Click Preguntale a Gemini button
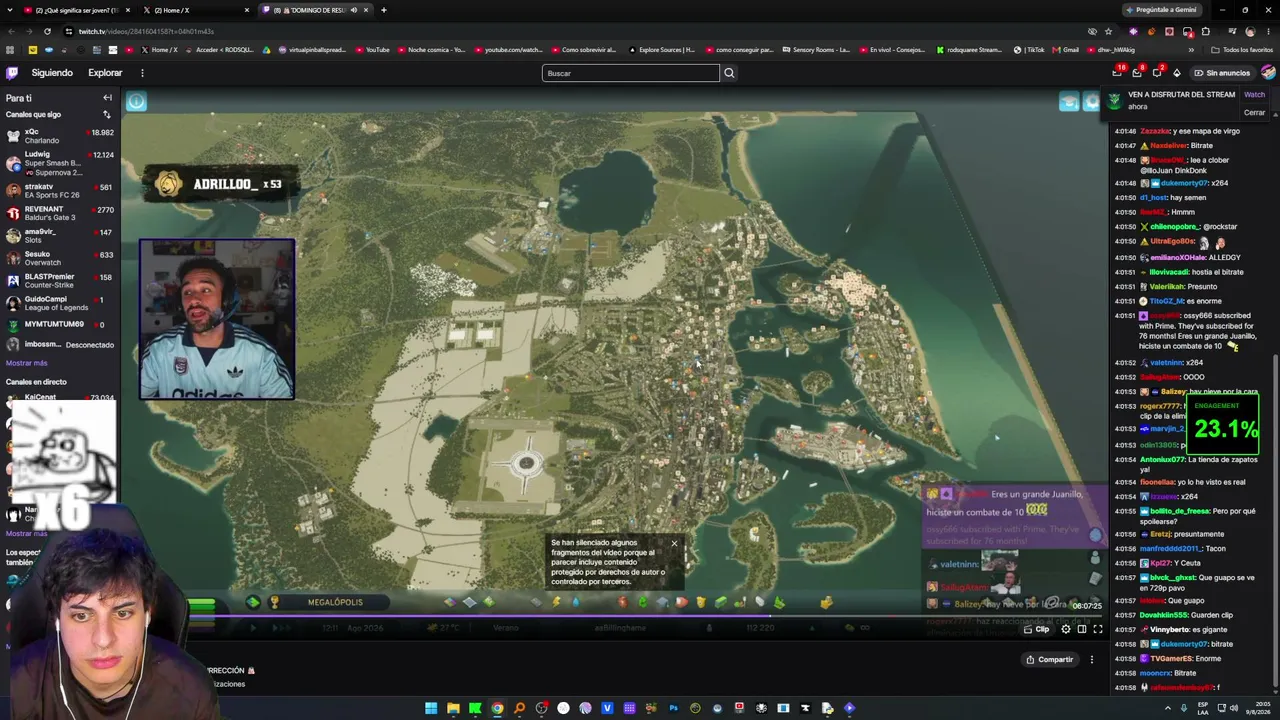The width and height of the screenshot is (1280, 720). pyautogui.click(x=1161, y=10)
